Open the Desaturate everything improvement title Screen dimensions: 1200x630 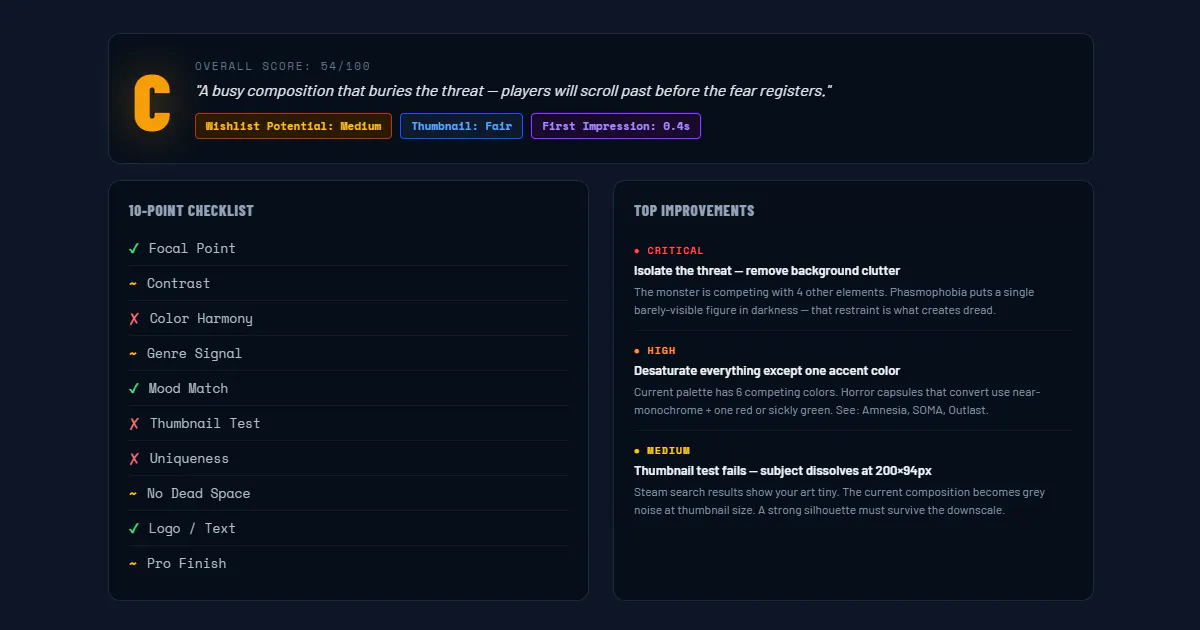click(x=767, y=371)
